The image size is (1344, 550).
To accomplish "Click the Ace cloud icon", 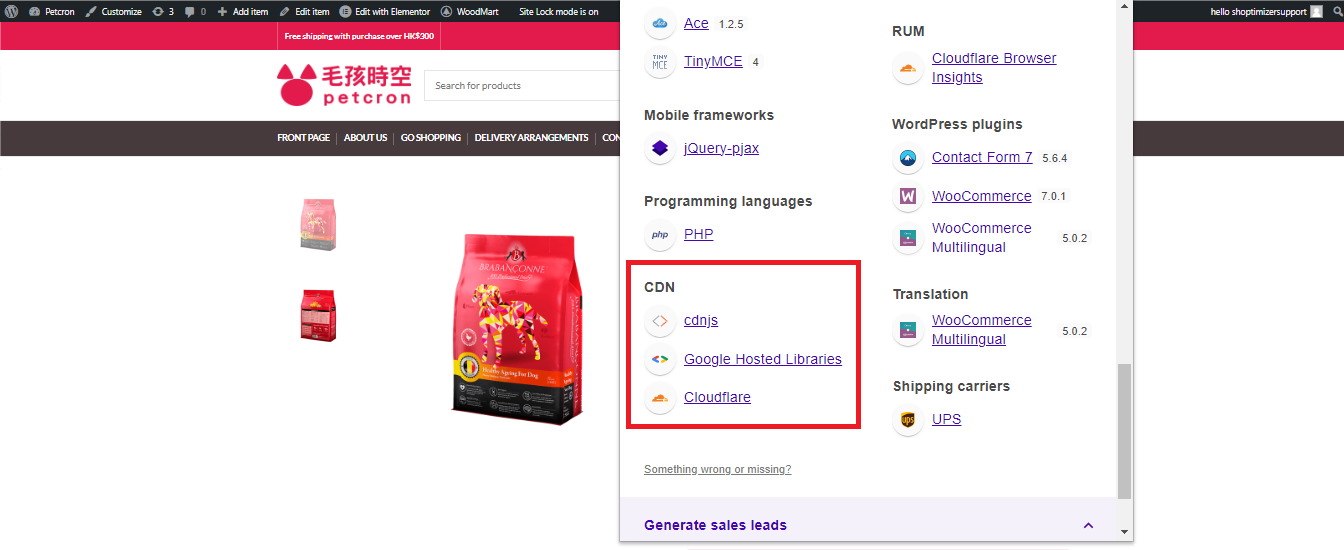I will click(x=659, y=23).
